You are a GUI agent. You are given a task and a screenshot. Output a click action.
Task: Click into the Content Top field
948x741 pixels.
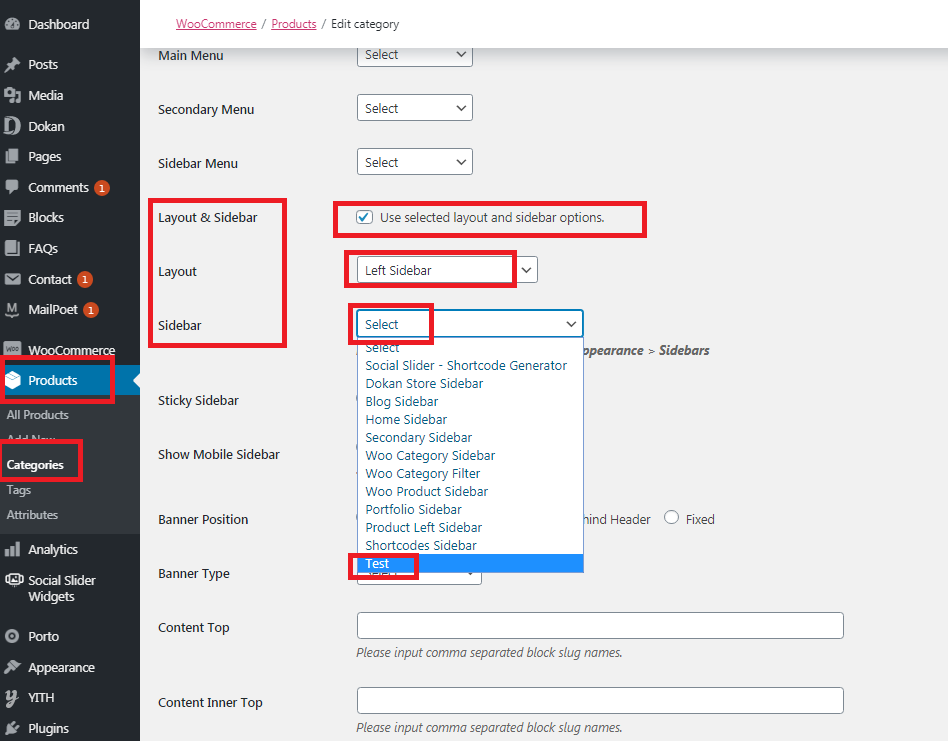tap(600, 626)
